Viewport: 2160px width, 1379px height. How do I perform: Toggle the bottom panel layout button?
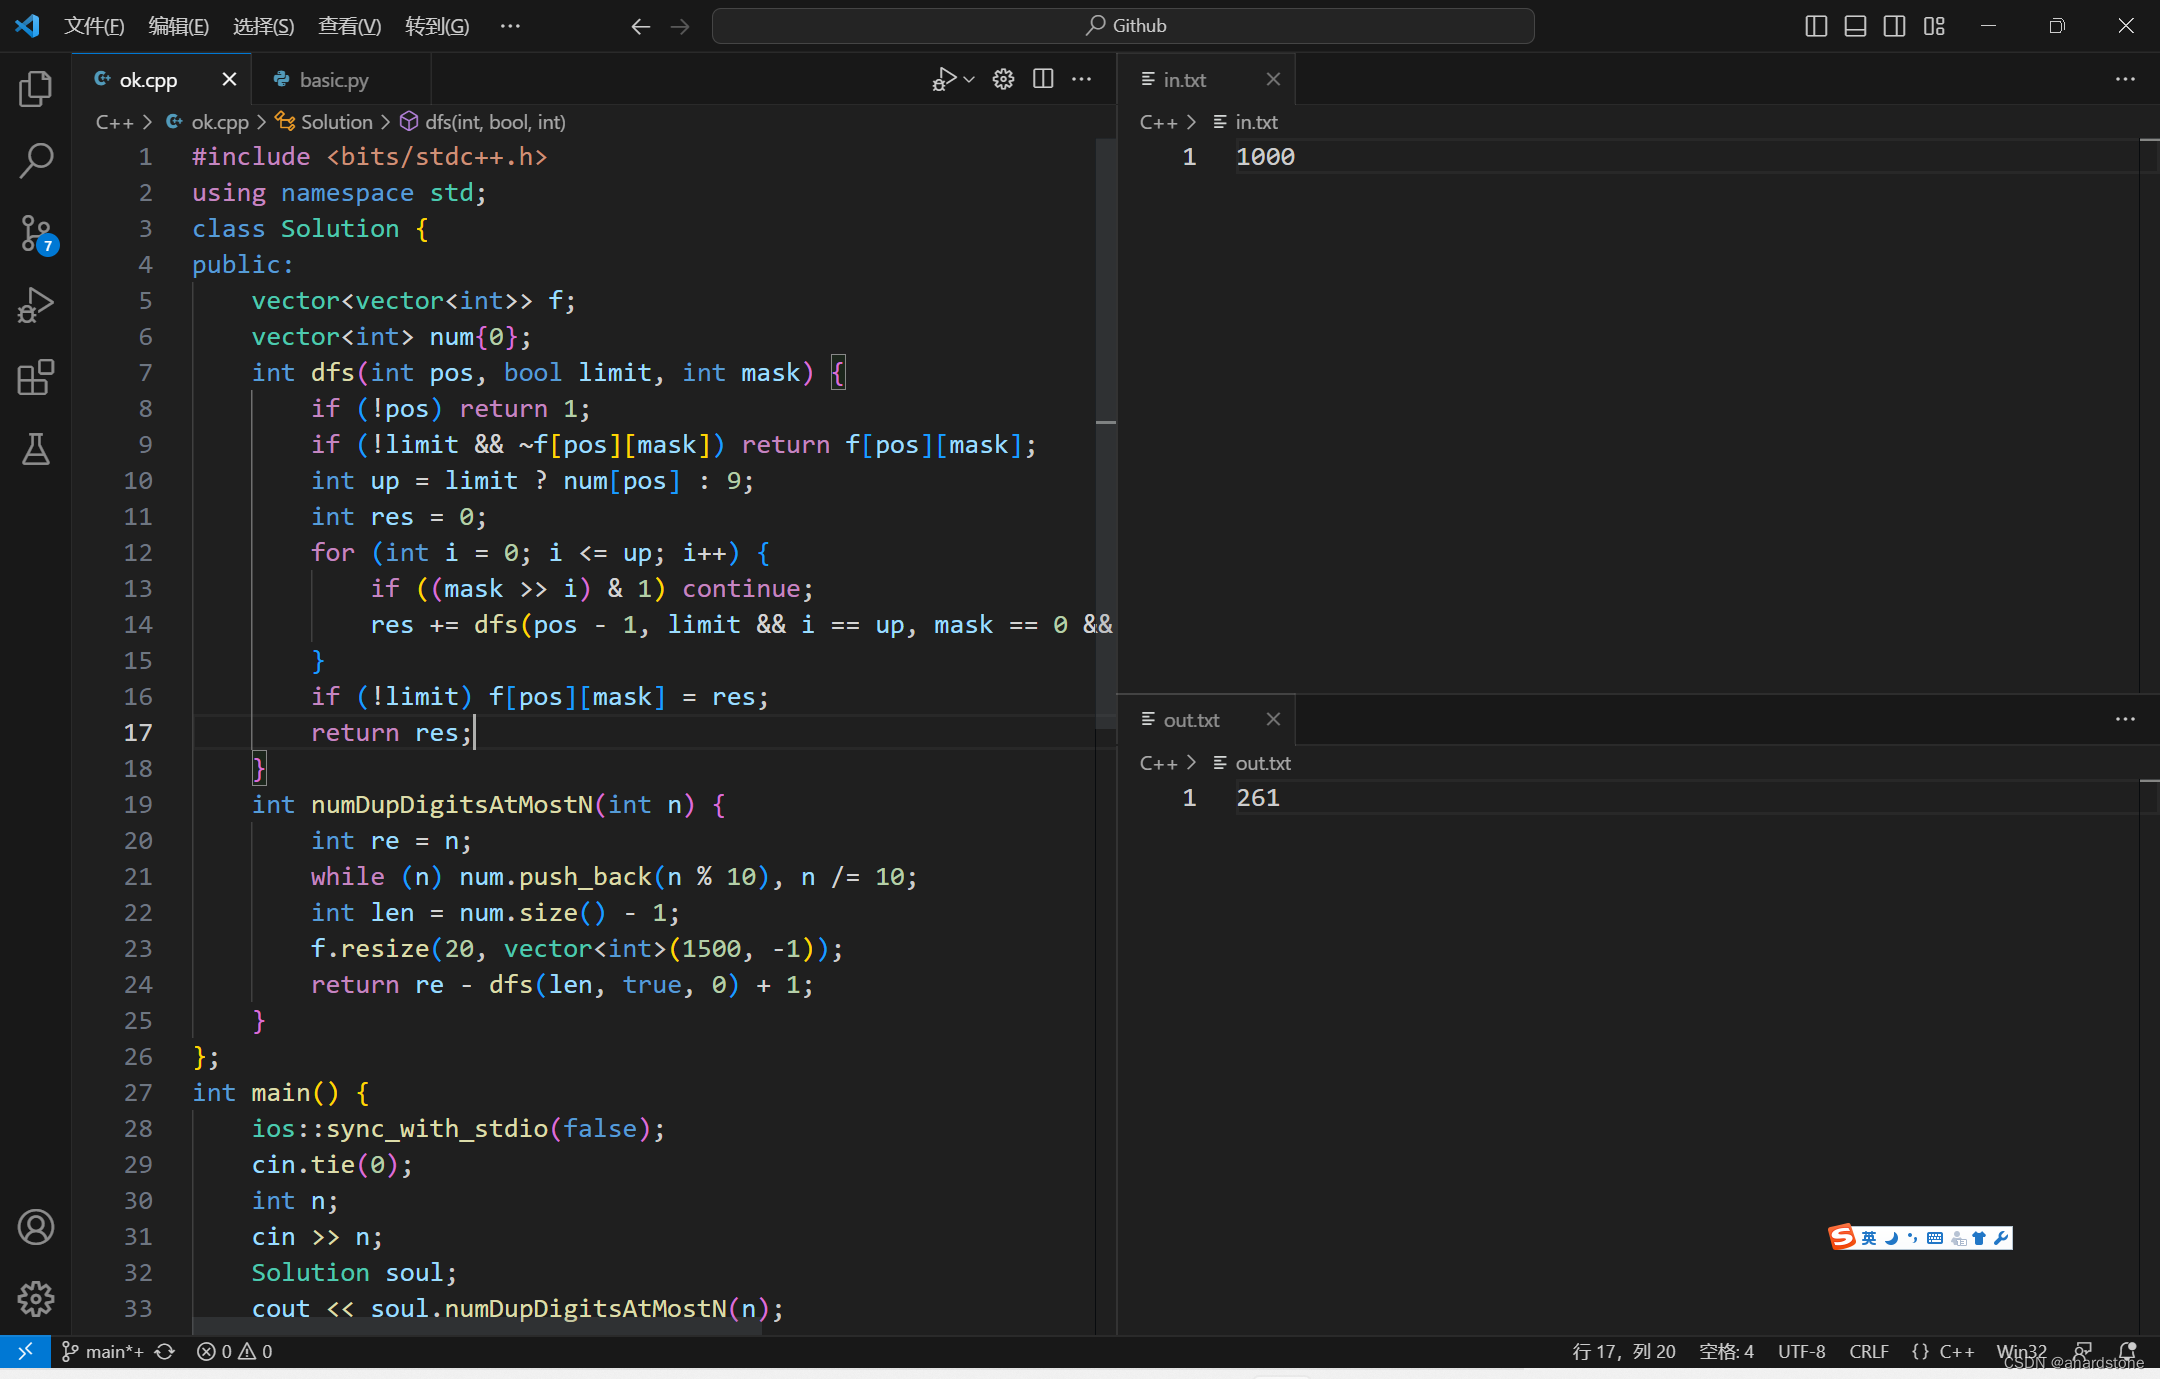click(1855, 26)
